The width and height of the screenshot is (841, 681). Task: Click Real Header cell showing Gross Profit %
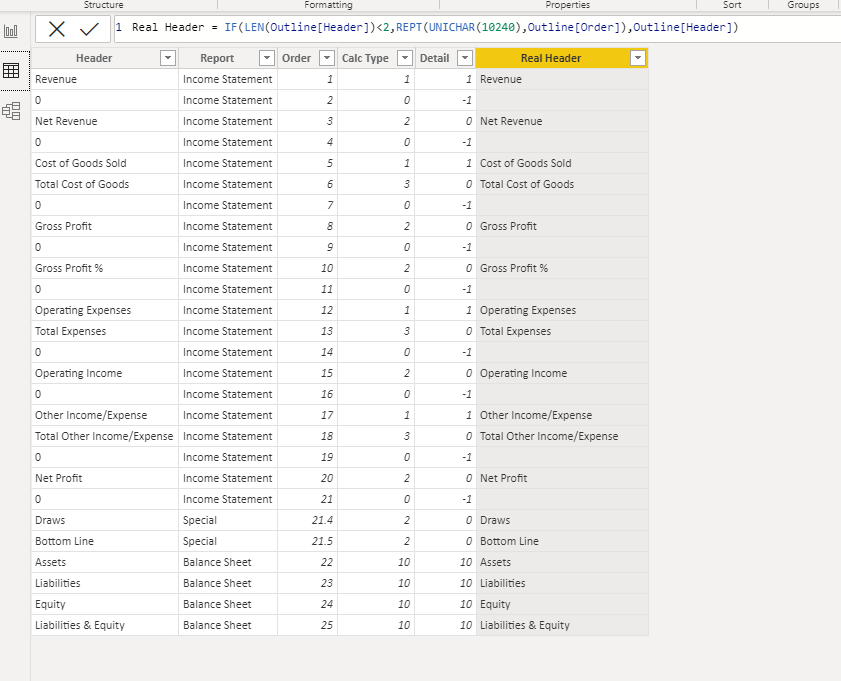(562, 268)
